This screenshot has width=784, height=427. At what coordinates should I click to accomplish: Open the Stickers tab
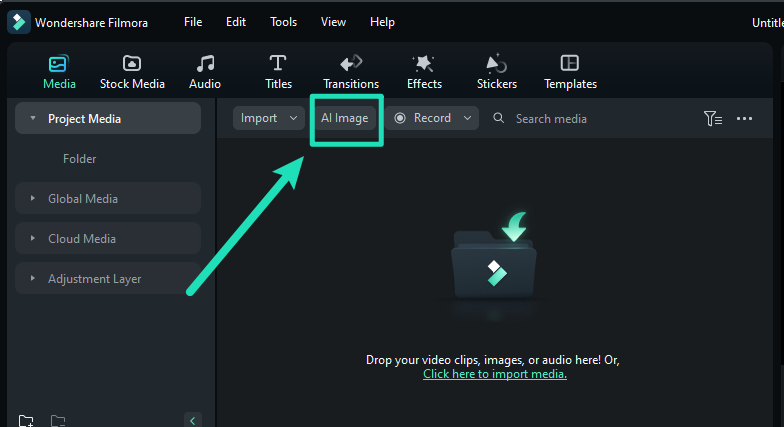[496, 72]
